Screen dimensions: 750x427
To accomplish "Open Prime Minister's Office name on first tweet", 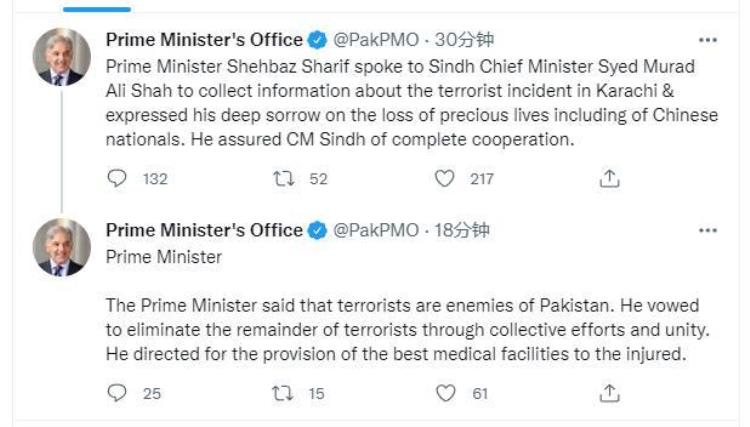I will pyautogui.click(x=204, y=40).
